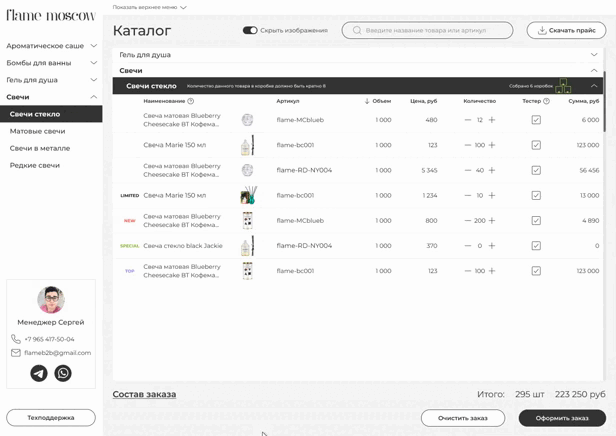Viewport: 616px width, 436px height.
Task: Open Техподдержка support button
Action: tap(51, 418)
